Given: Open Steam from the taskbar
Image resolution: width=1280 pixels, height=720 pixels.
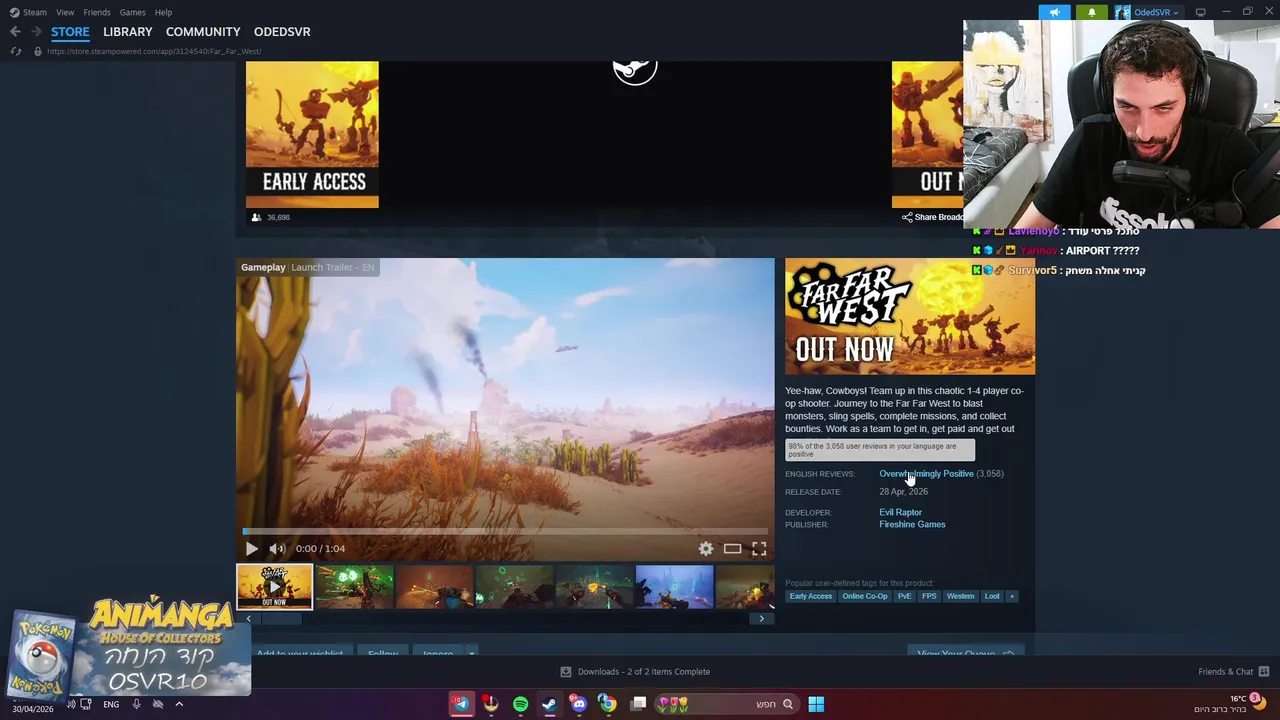Looking at the screenshot, I should 549,704.
